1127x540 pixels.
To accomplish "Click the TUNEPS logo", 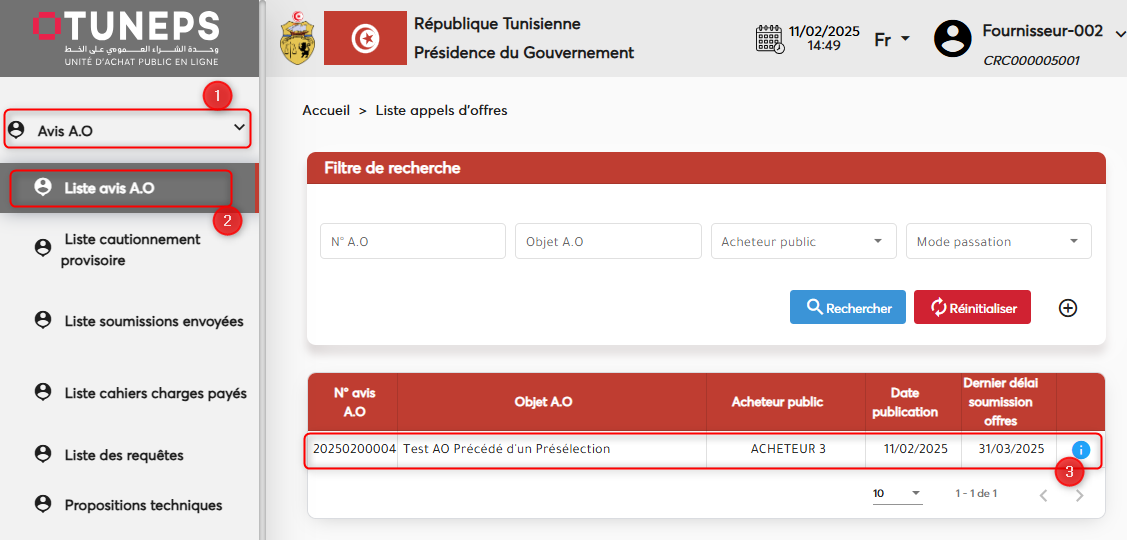I will point(127,38).
